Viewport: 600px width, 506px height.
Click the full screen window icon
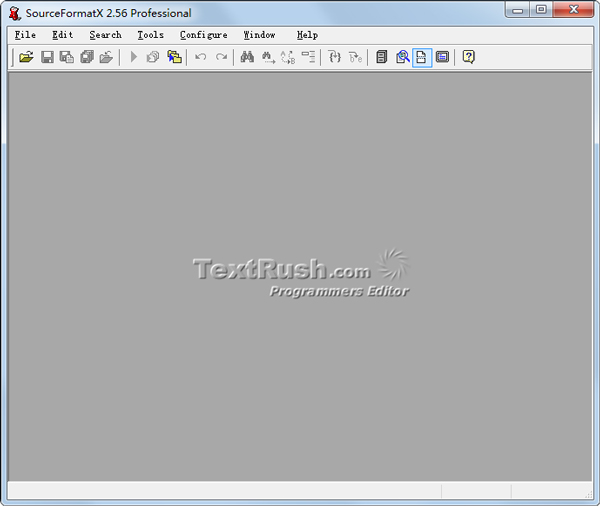coord(442,57)
